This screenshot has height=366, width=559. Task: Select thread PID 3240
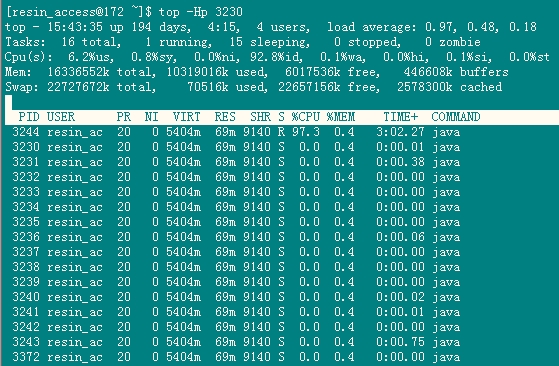click(x=25, y=297)
